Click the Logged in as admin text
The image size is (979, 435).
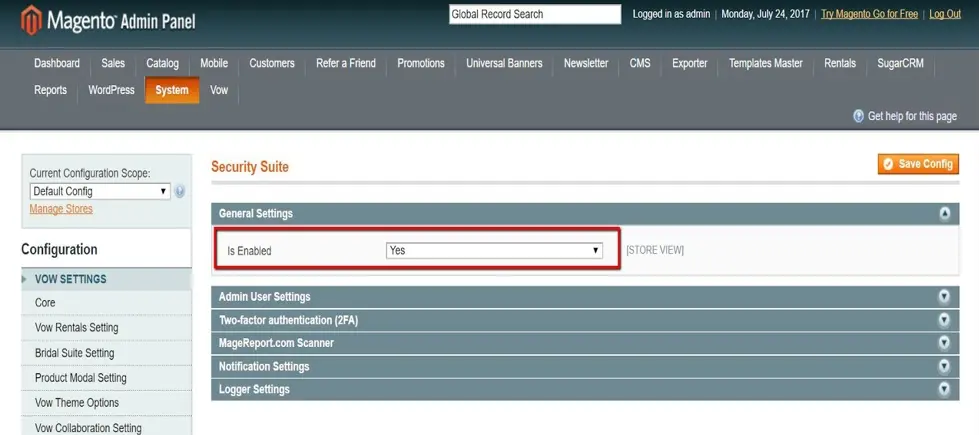671,14
